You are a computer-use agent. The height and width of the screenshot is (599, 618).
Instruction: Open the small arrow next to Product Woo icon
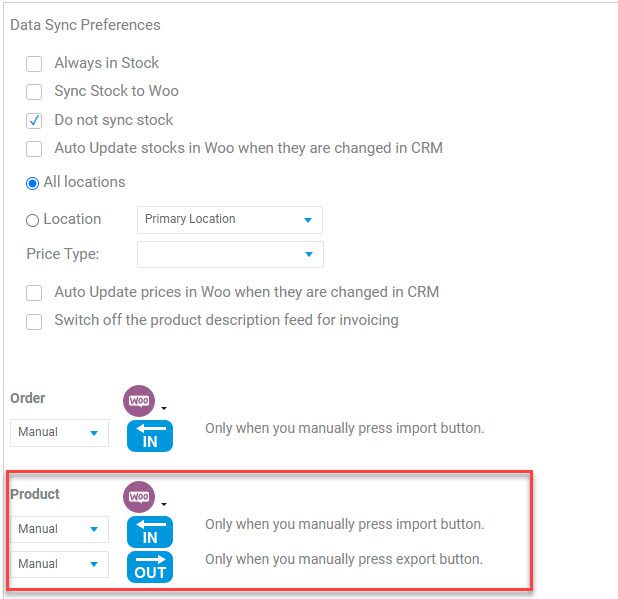tap(164, 504)
